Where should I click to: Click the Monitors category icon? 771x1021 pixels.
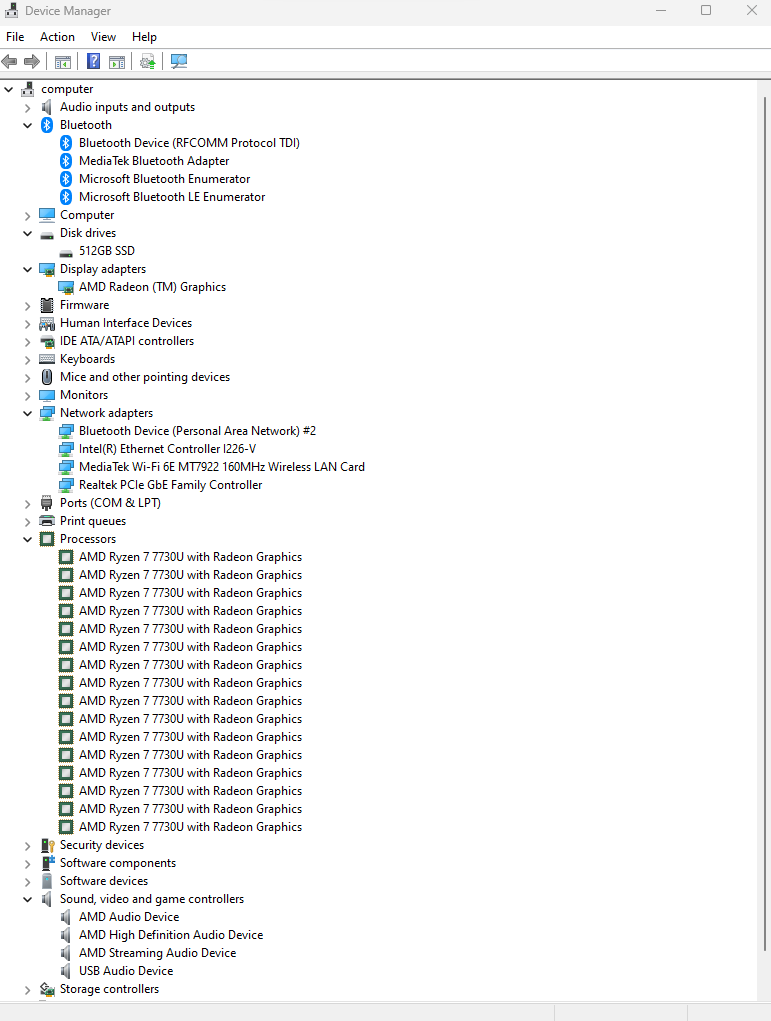(x=47, y=395)
